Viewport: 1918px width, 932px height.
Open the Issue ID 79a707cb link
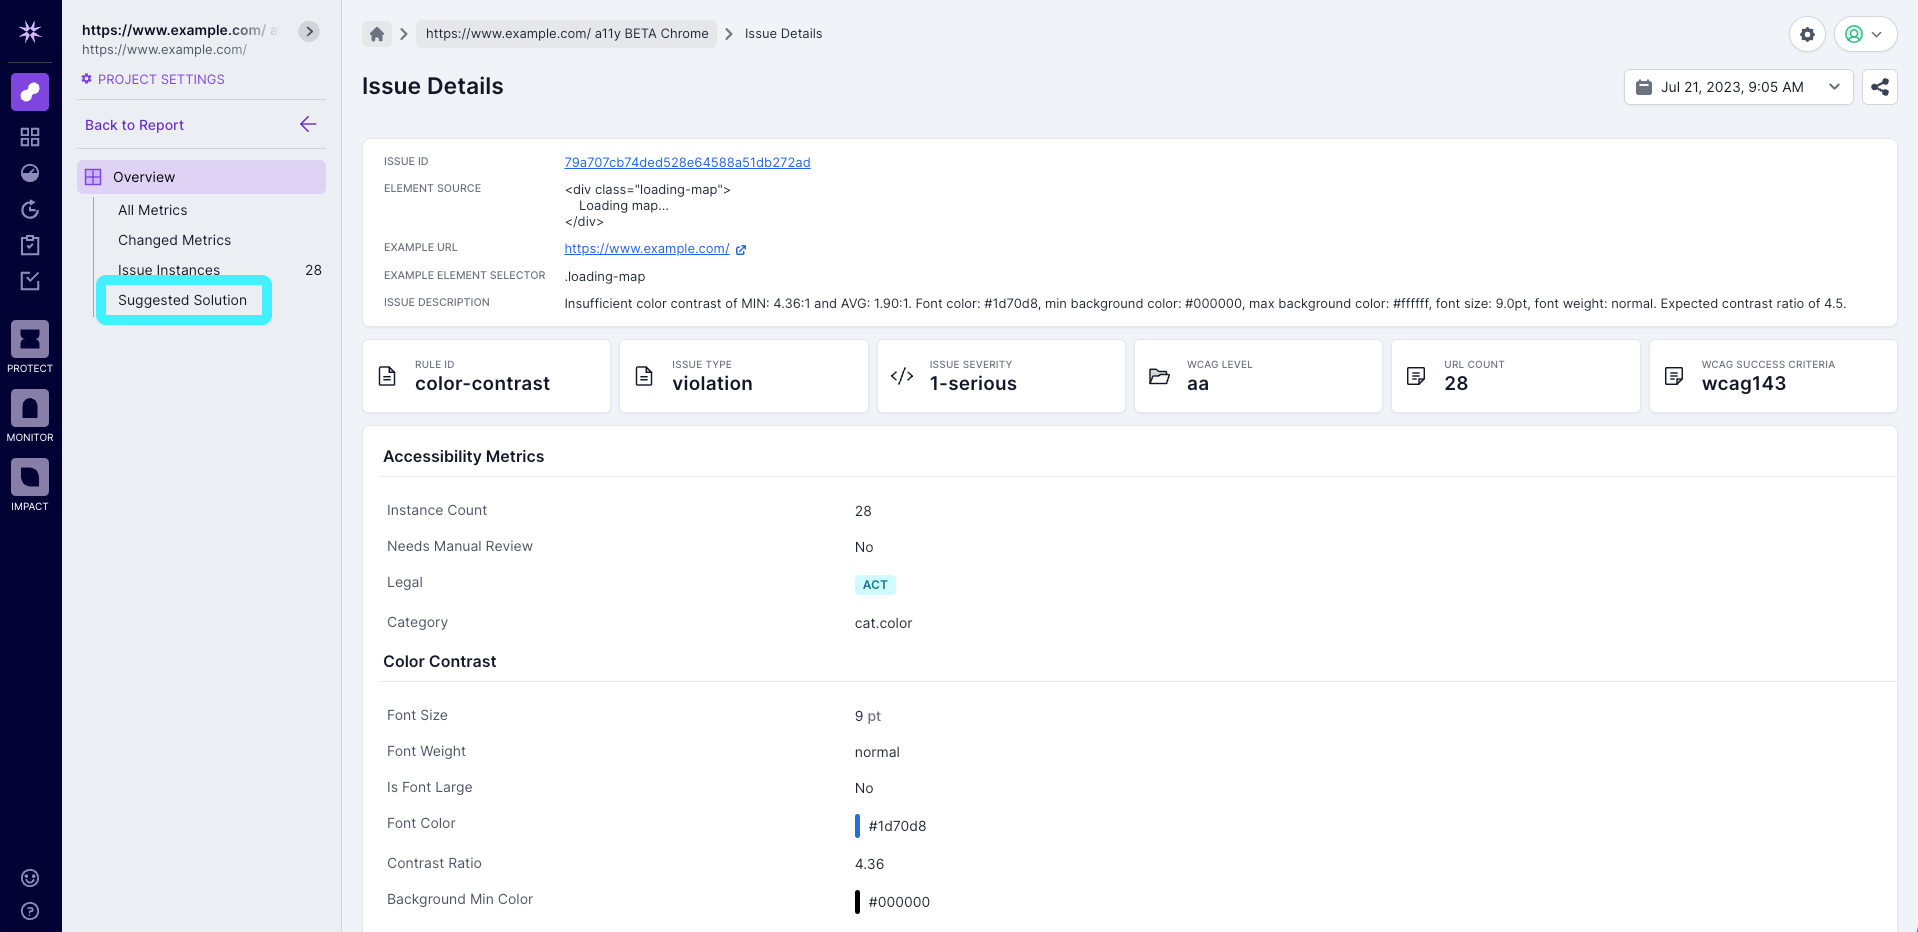click(687, 162)
